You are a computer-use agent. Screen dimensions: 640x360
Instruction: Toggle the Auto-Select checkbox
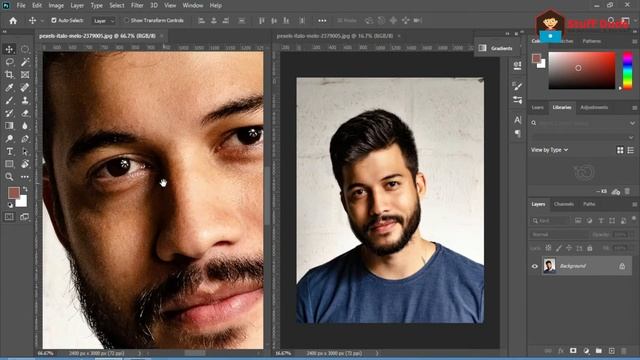pyautogui.click(x=53, y=20)
